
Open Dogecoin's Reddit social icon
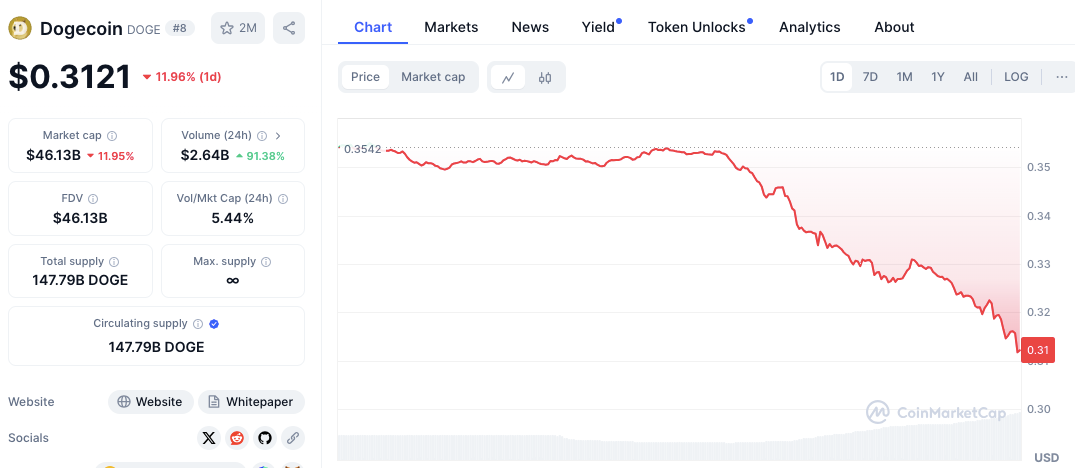click(237, 437)
